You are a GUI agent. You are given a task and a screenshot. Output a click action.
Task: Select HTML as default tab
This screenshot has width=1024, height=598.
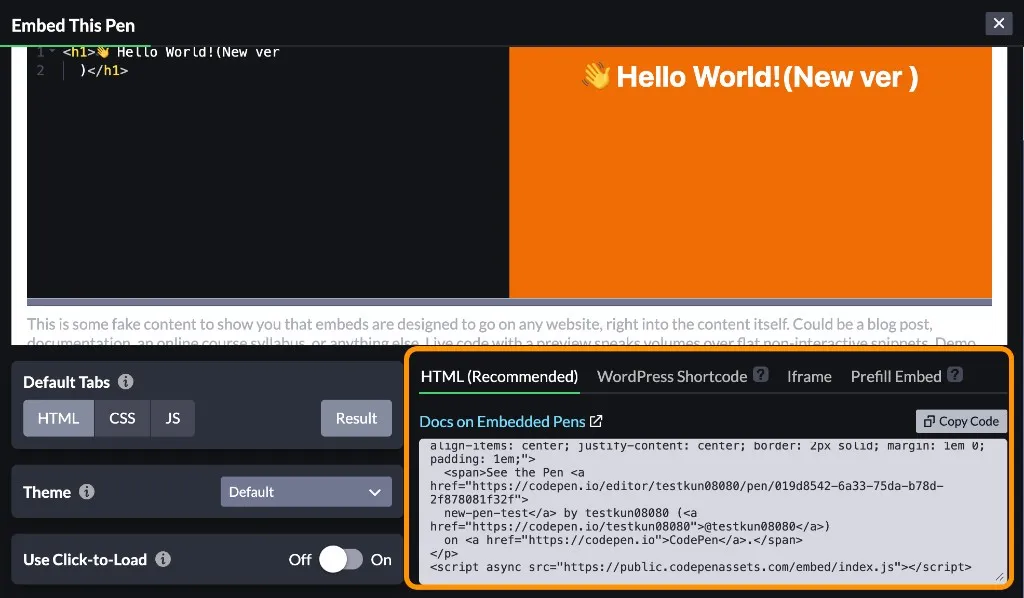(58, 418)
